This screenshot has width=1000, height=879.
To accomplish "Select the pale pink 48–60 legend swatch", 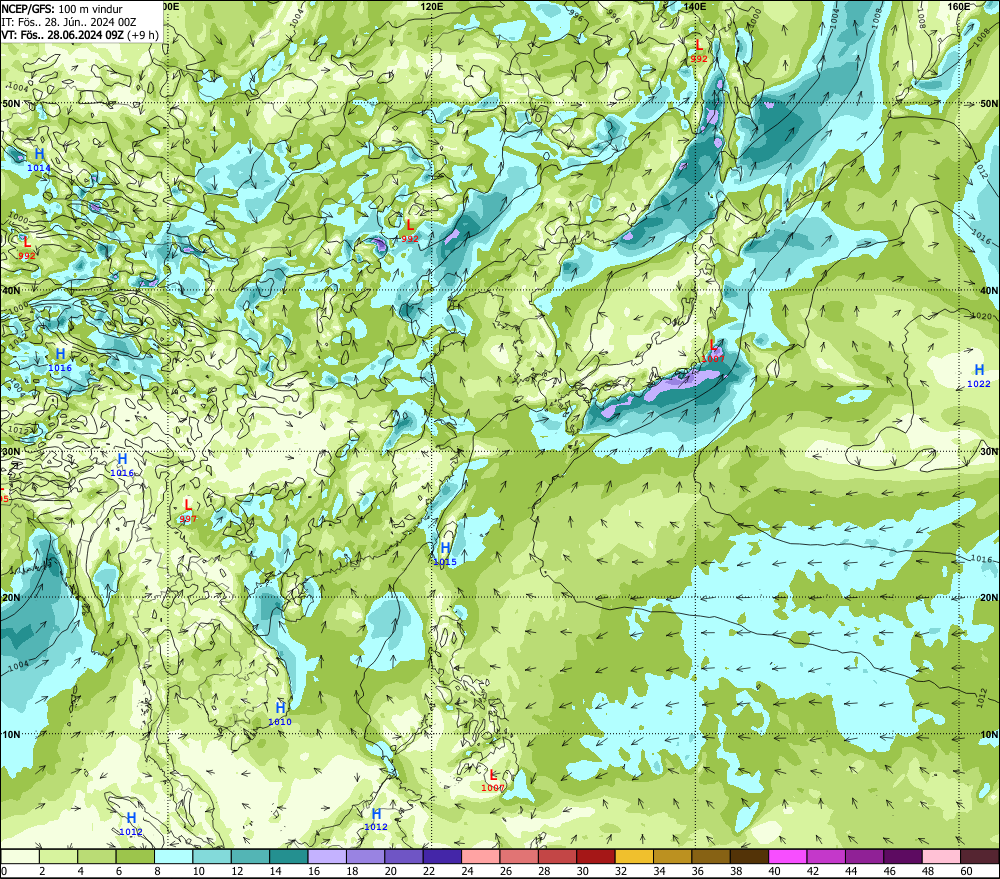I will (x=941, y=856).
